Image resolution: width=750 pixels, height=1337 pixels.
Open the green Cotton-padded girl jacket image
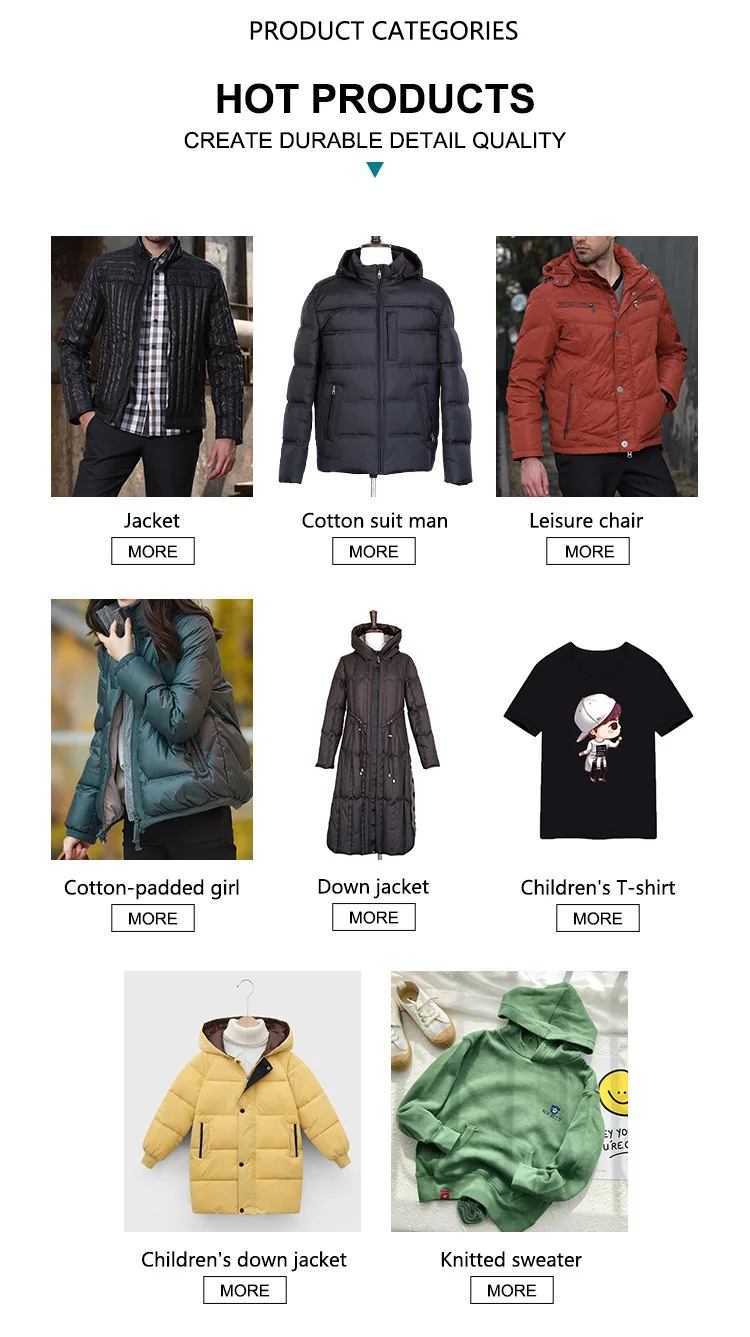[152, 729]
